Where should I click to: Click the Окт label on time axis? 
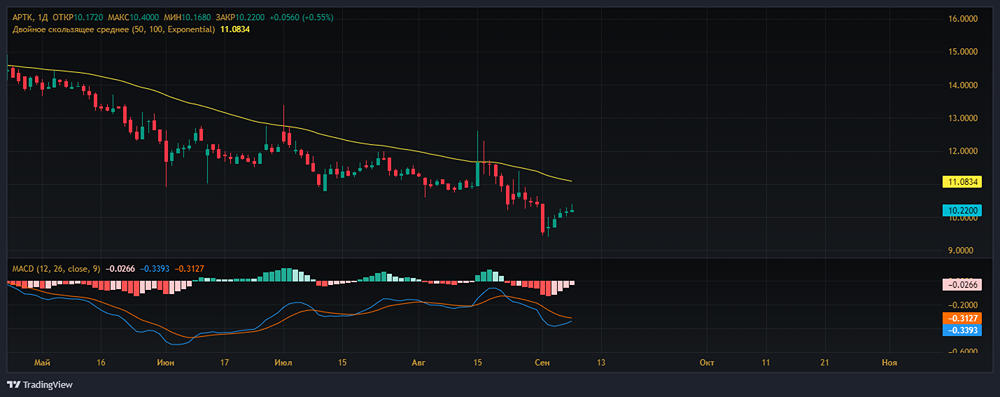coord(706,363)
